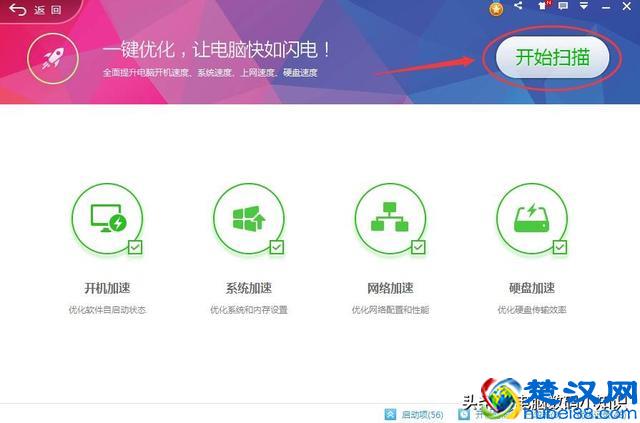Click the headline 一键优化，让电脑快如闪电！
The image size is (640, 423).
(x=216, y=50)
